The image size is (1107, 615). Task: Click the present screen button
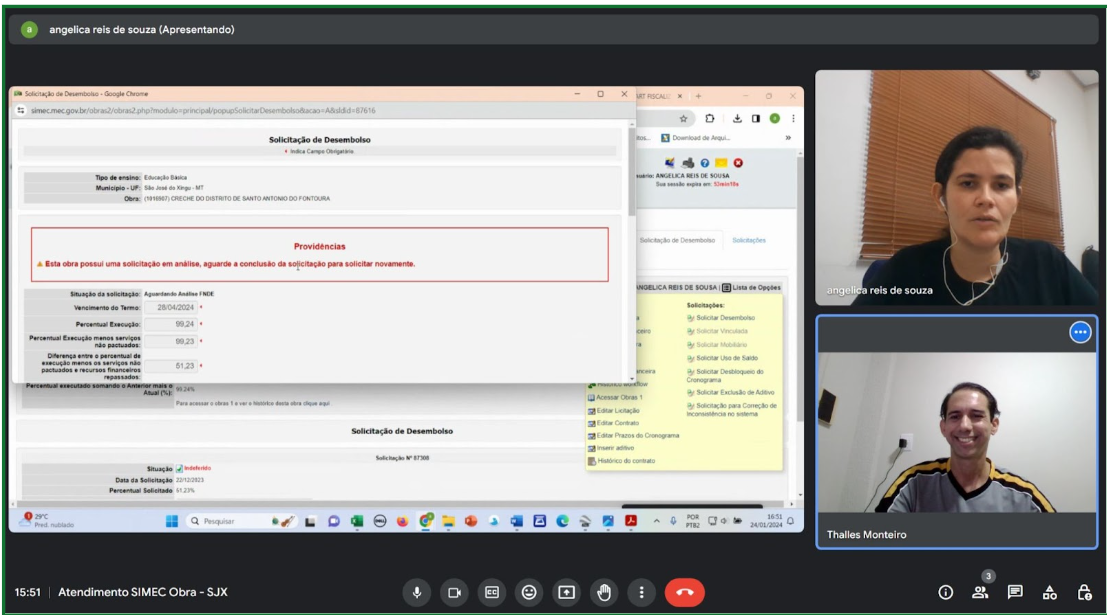tap(567, 592)
